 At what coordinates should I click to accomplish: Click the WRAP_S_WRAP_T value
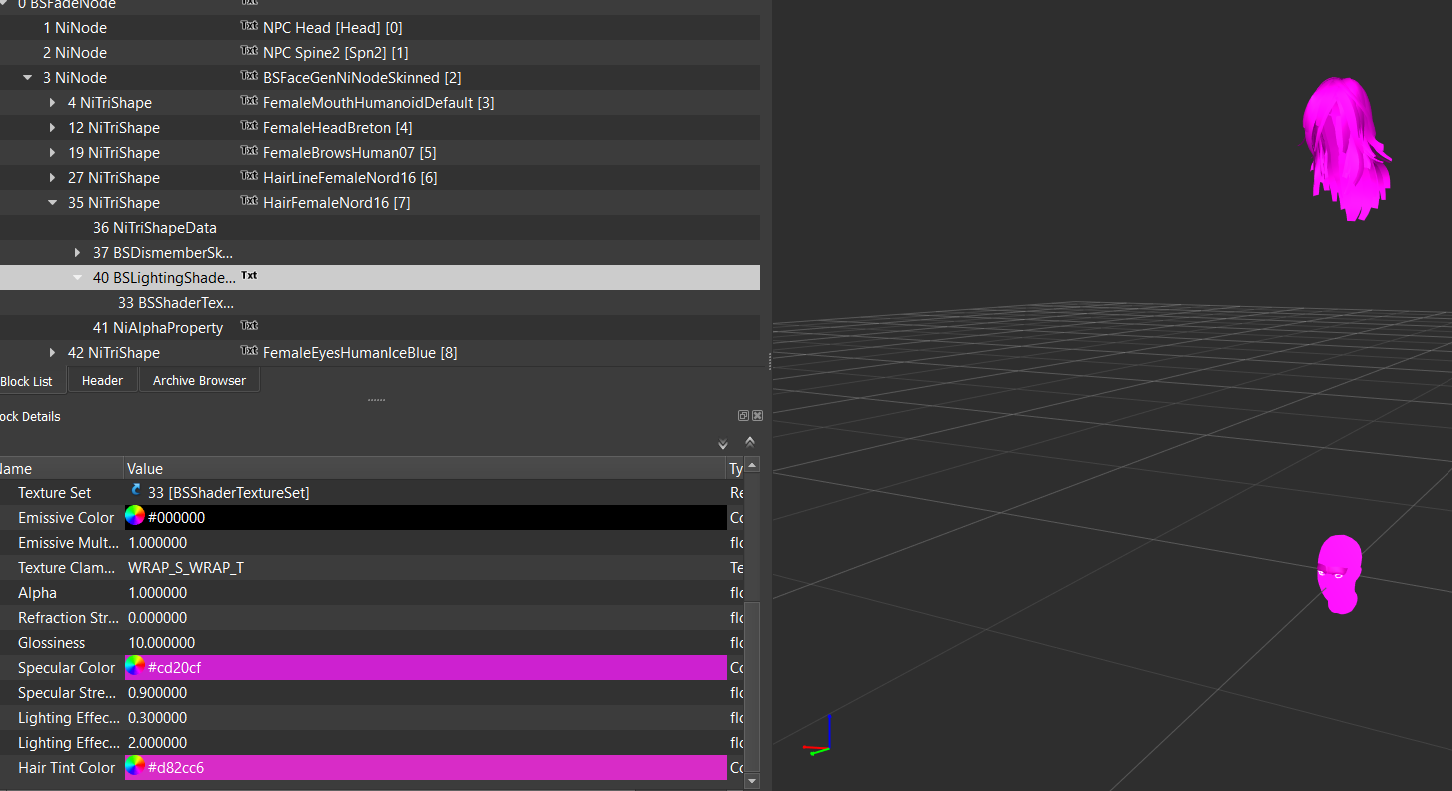(186, 567)
